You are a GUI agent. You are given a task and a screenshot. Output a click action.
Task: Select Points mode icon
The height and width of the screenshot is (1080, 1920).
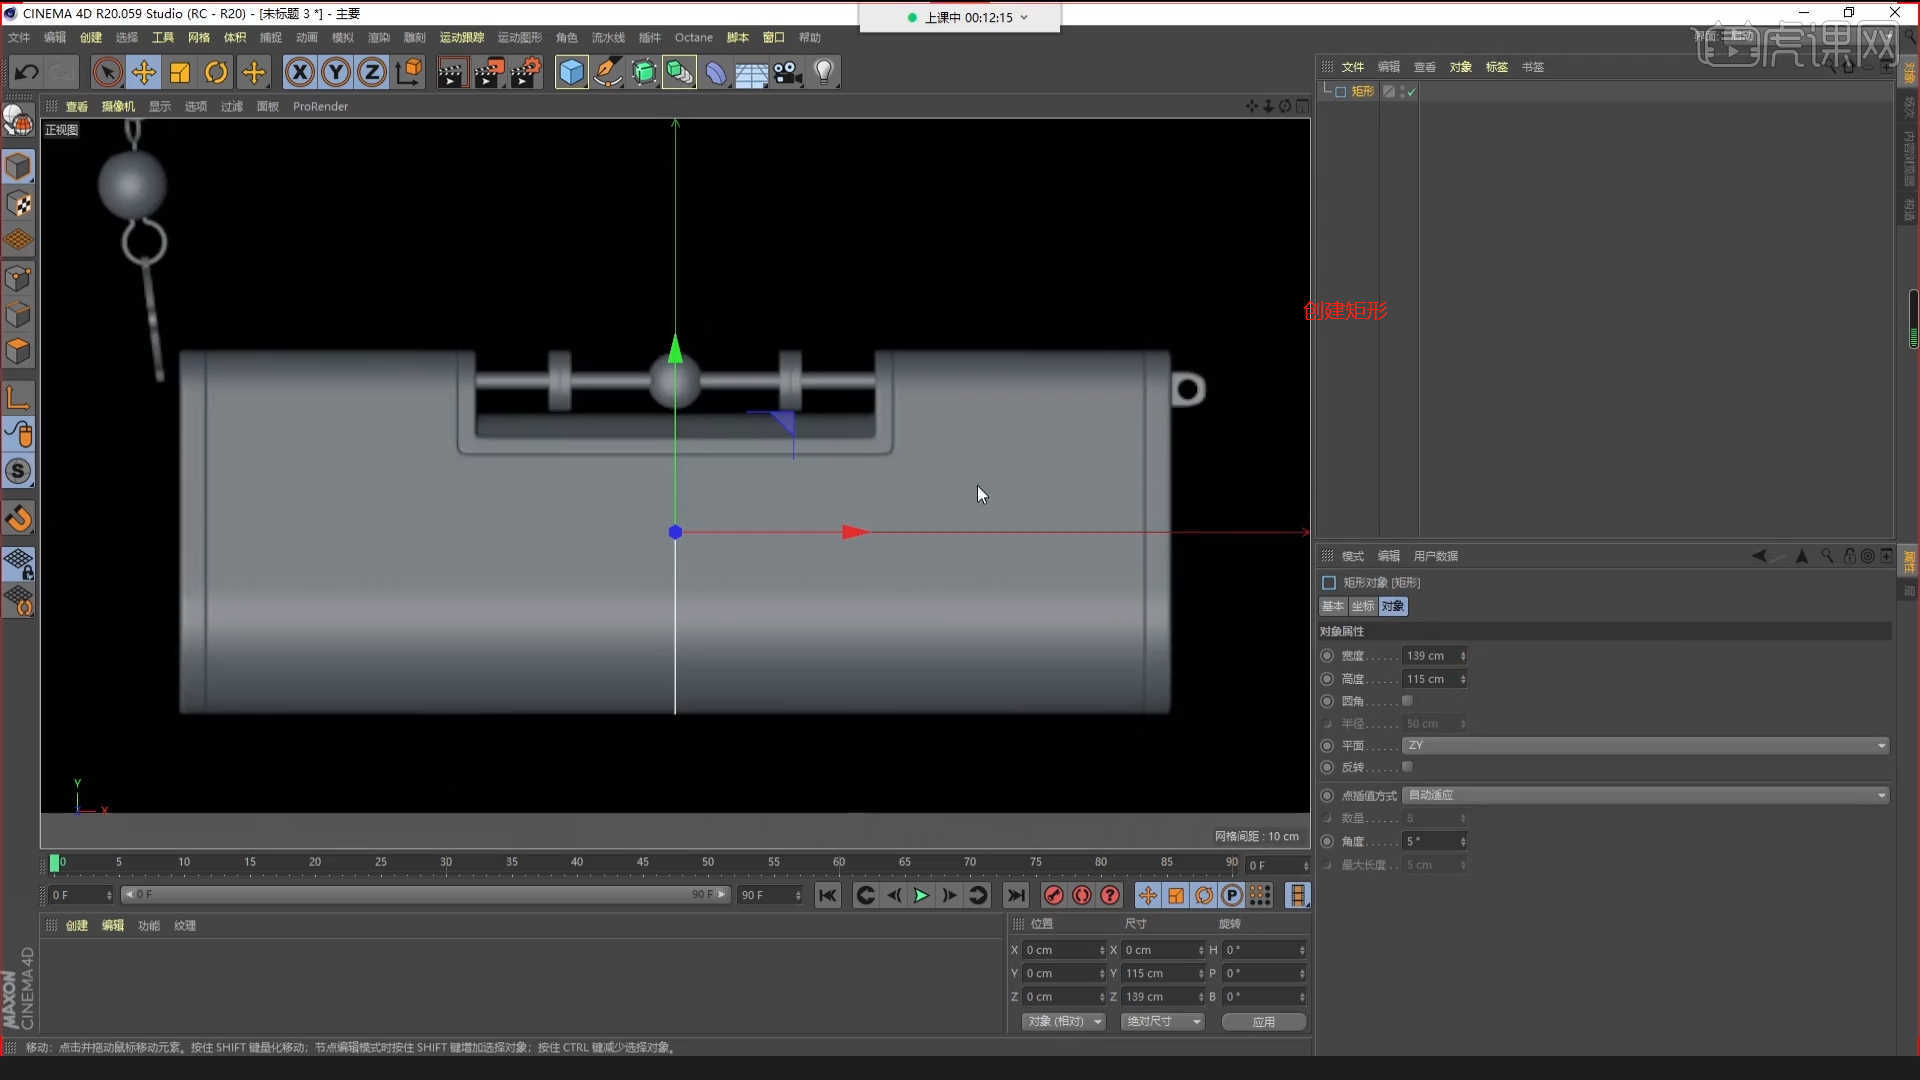tap(18, 277)
